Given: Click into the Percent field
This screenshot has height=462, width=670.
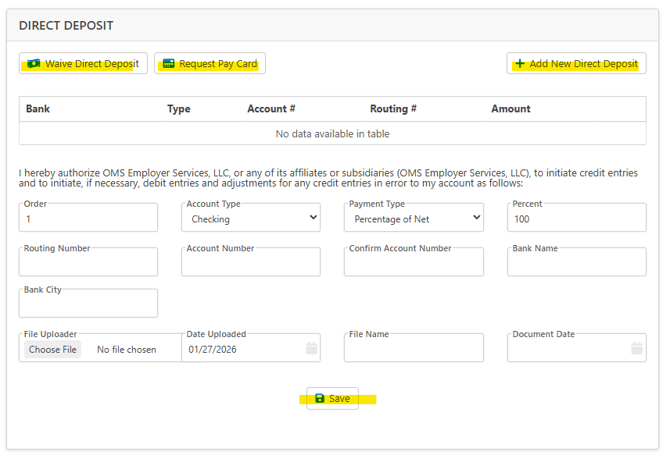Looking at the screenshot, I should click(x=577, y=219).
